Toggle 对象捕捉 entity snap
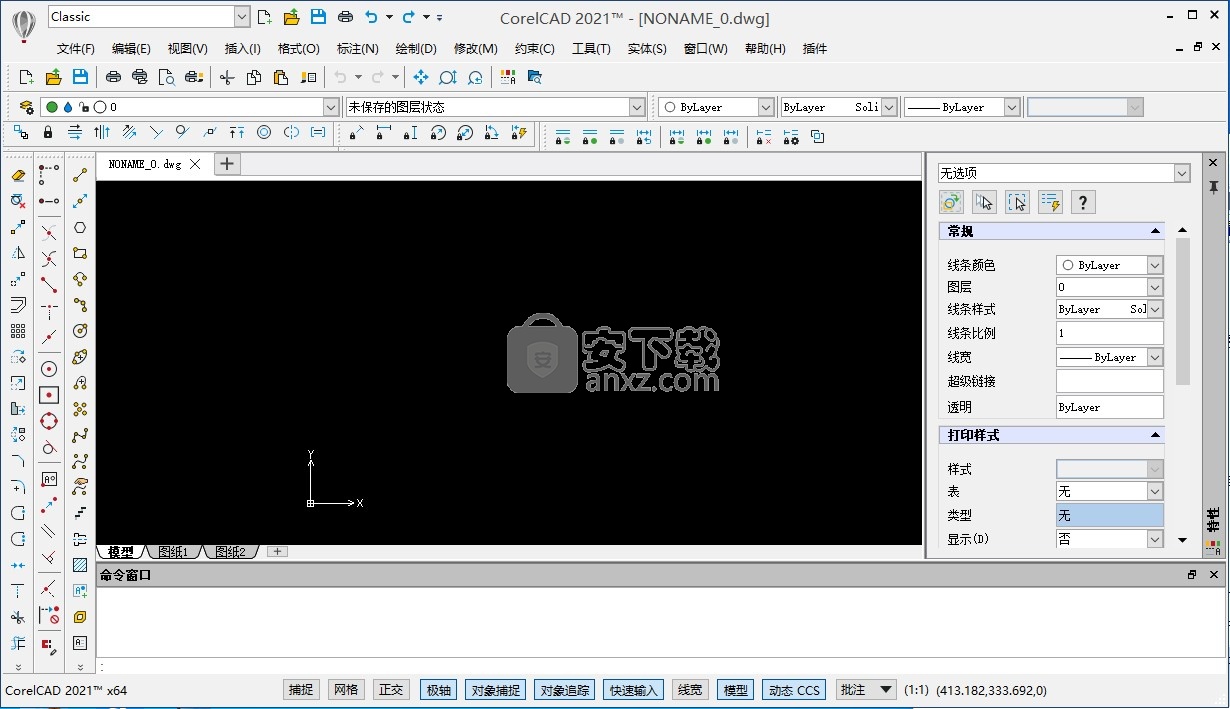Viewport: 1230px width, 709px height. click(495, 689)
